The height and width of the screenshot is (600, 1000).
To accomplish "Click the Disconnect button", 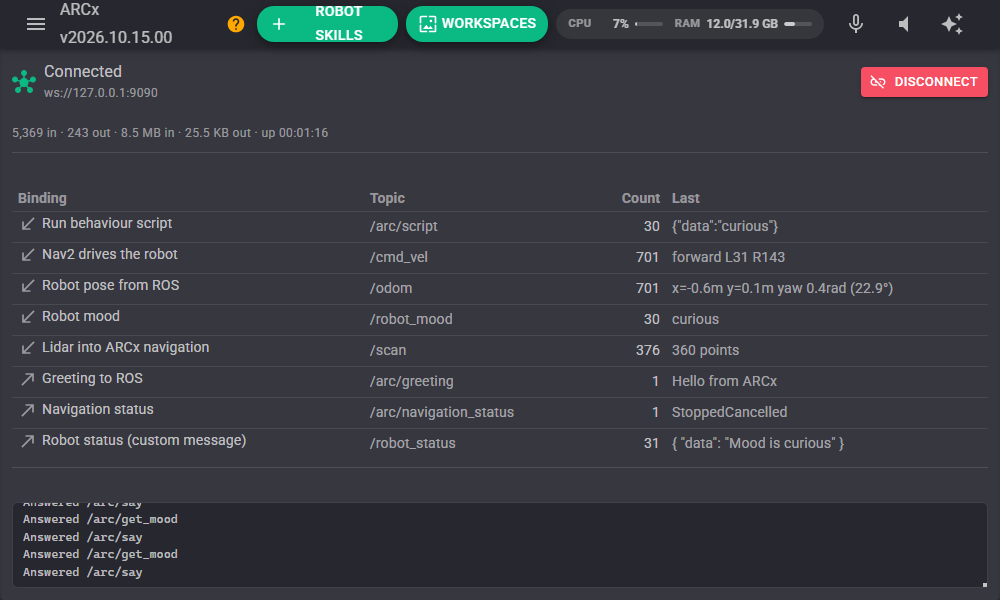I will (x=924, y=82).
